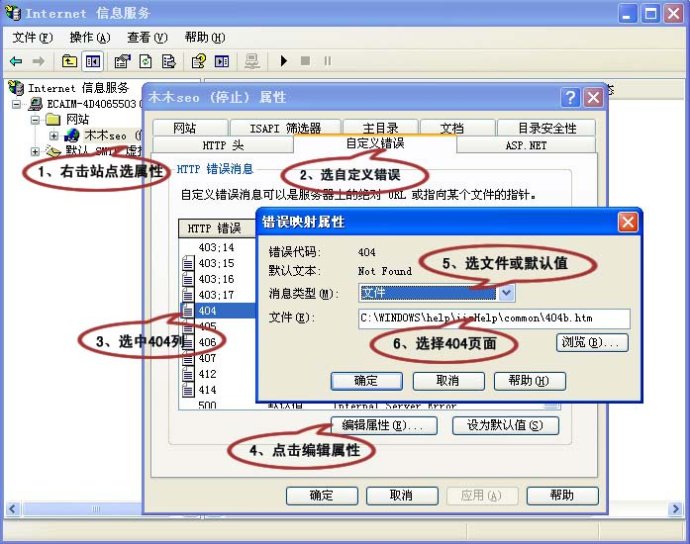Click the Back arrow toolbar icon

(x=17, y=61)
